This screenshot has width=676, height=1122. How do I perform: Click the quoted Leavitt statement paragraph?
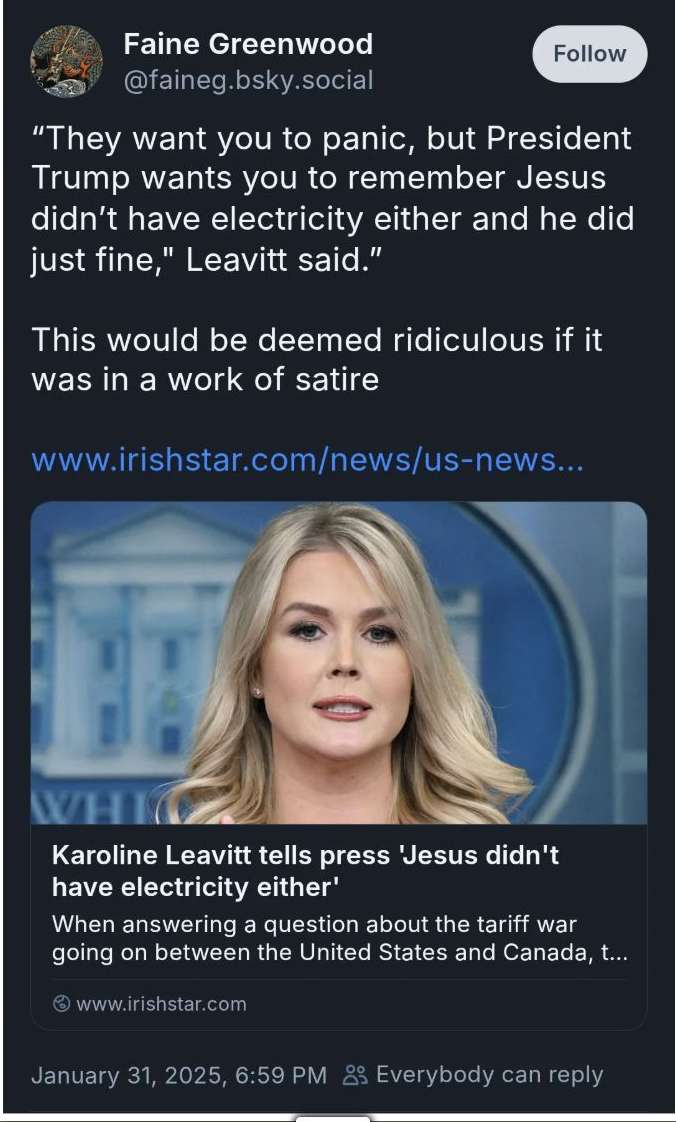(x=333, y=200)
